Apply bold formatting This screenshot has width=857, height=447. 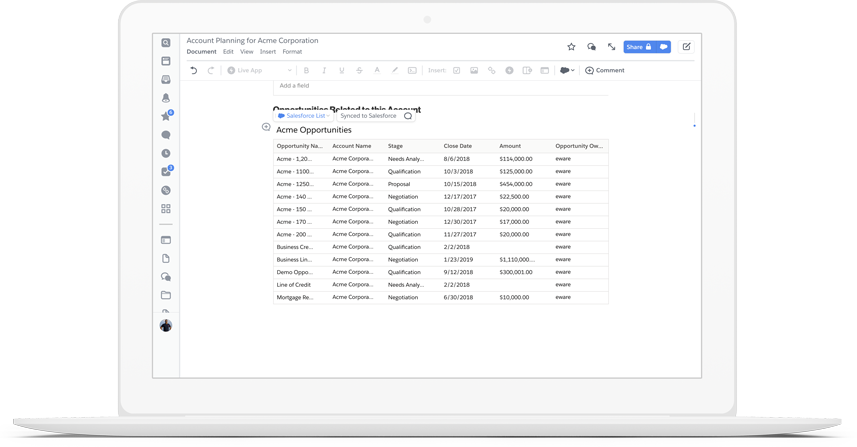307,70
